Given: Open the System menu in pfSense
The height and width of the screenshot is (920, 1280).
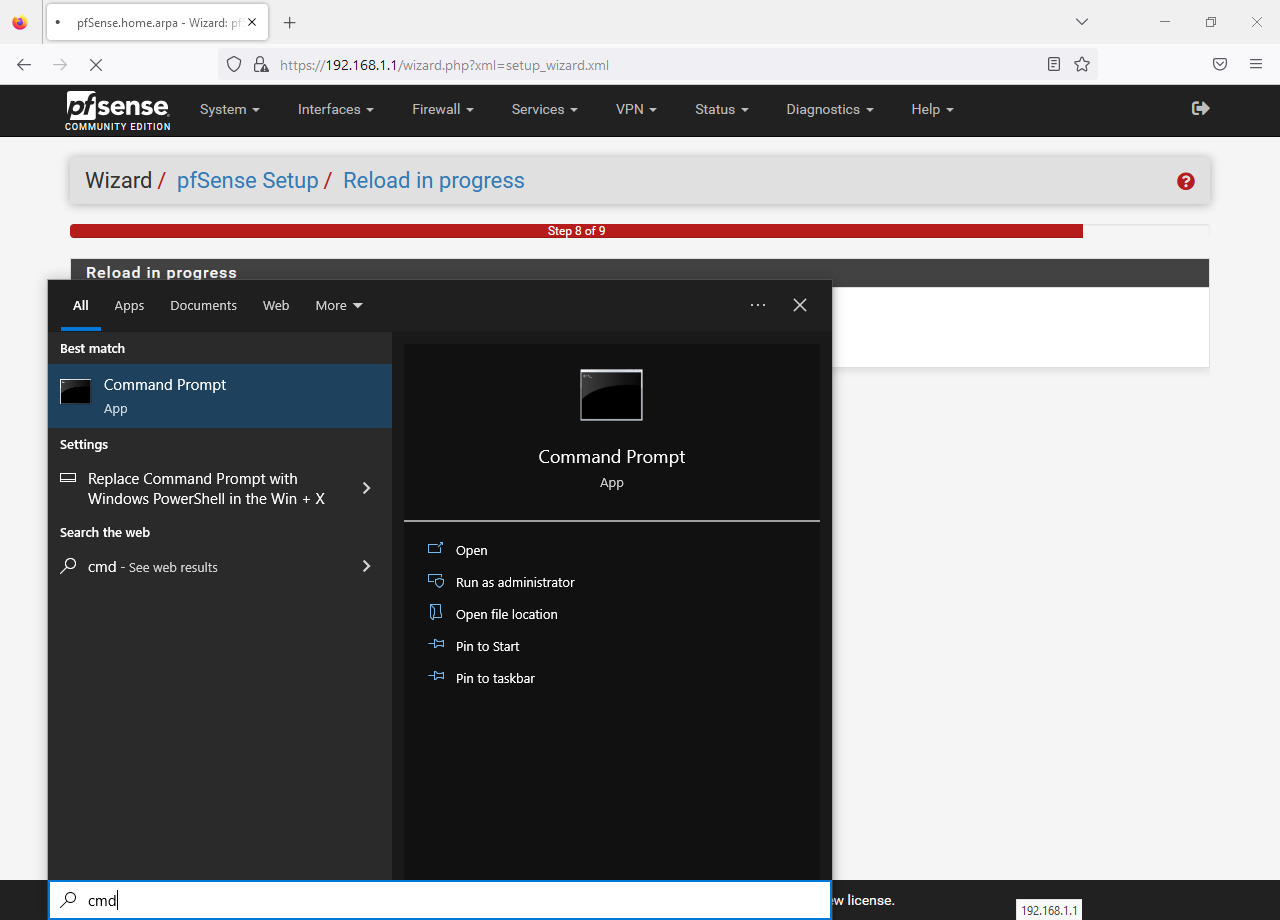Looking at the screenshot, I should 230,110.
